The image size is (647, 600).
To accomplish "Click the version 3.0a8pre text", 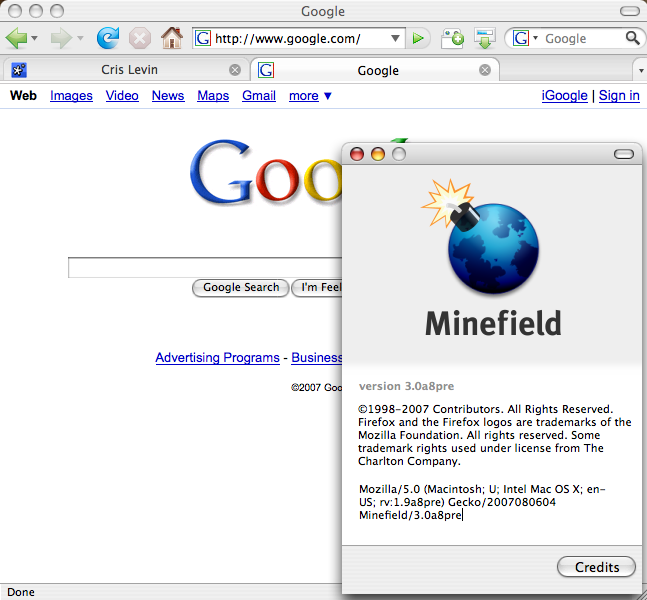I will [406, 386].
